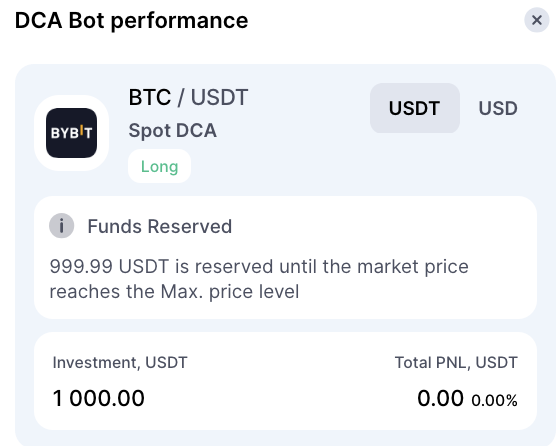Click the white circle around the Bybit logo
The image size is (558, 446).
point(72,133)
